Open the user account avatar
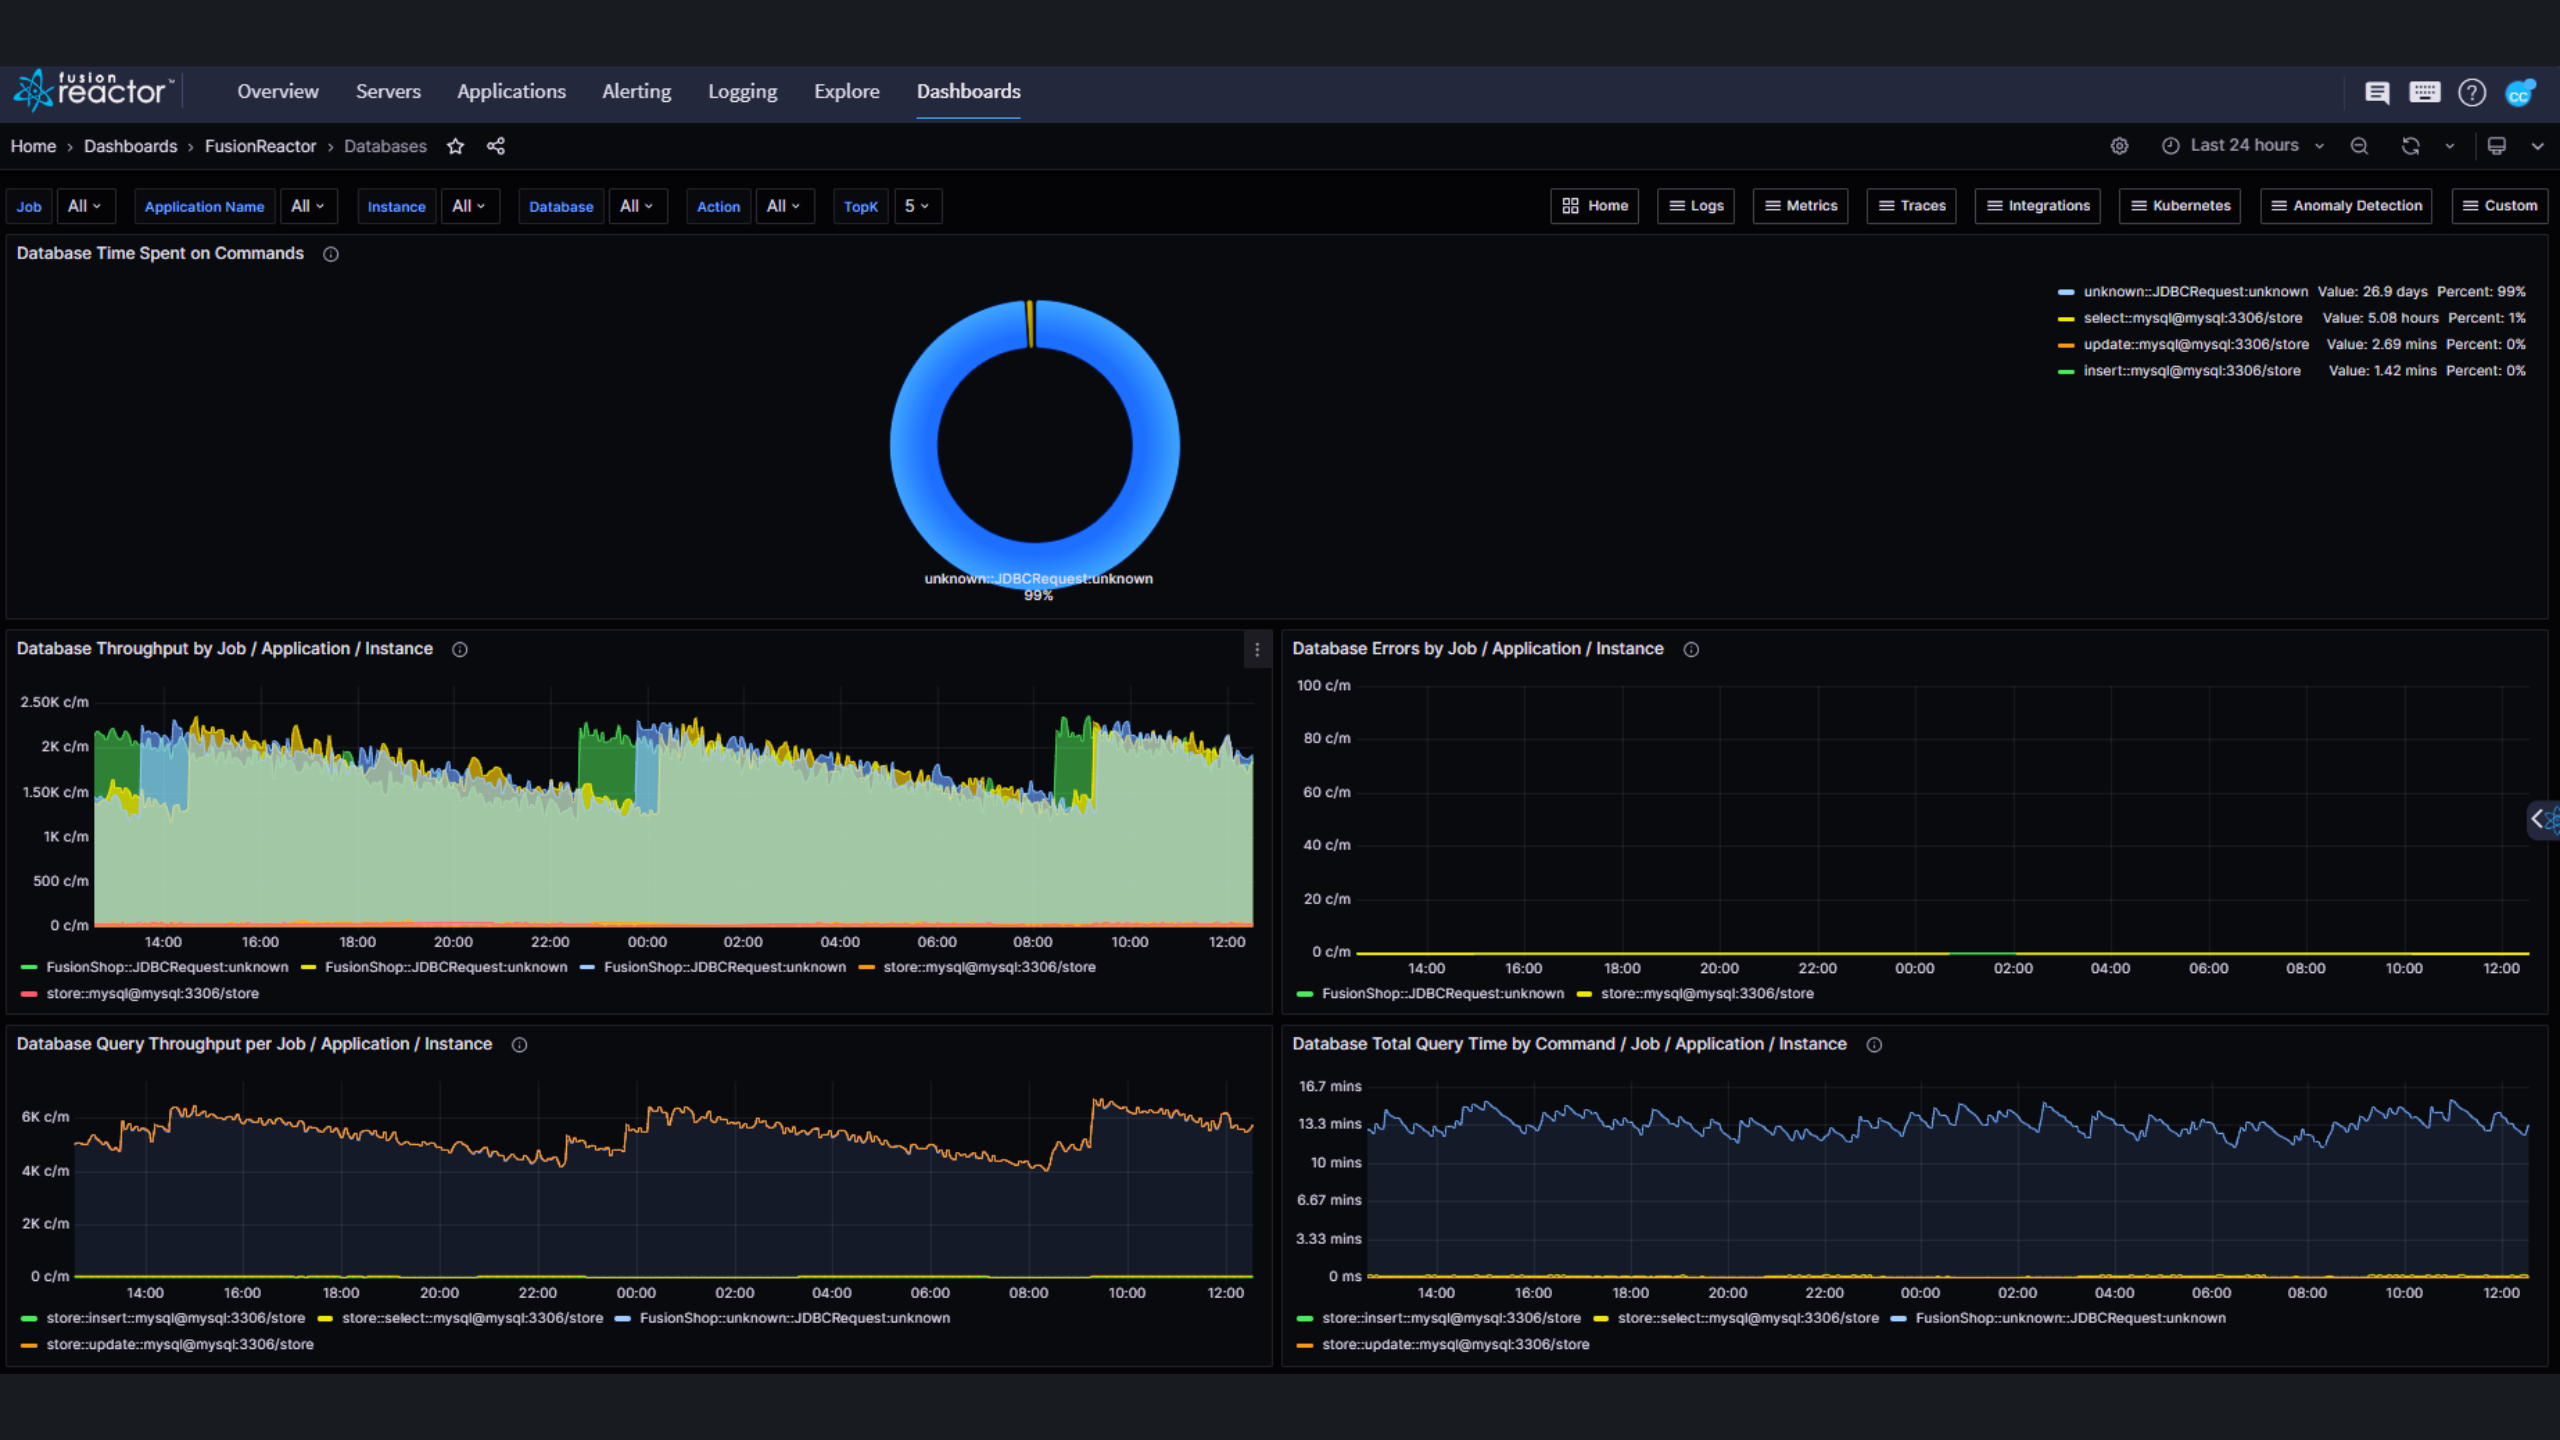The image size is (2560, 1440). [2520, 93]
